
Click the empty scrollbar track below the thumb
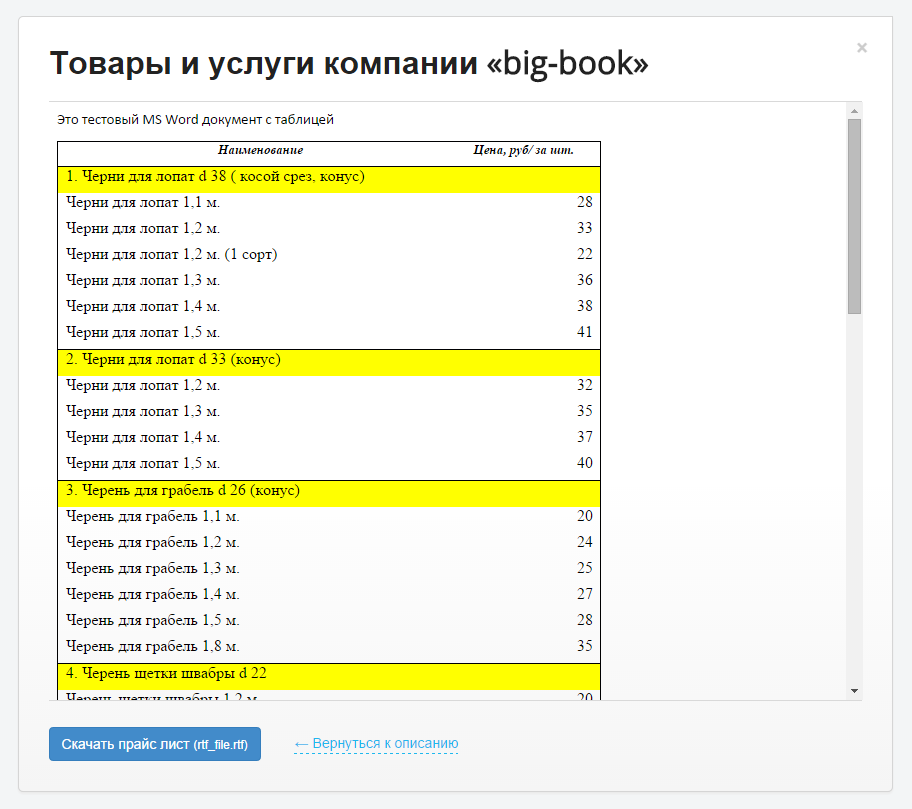[854, 500]
